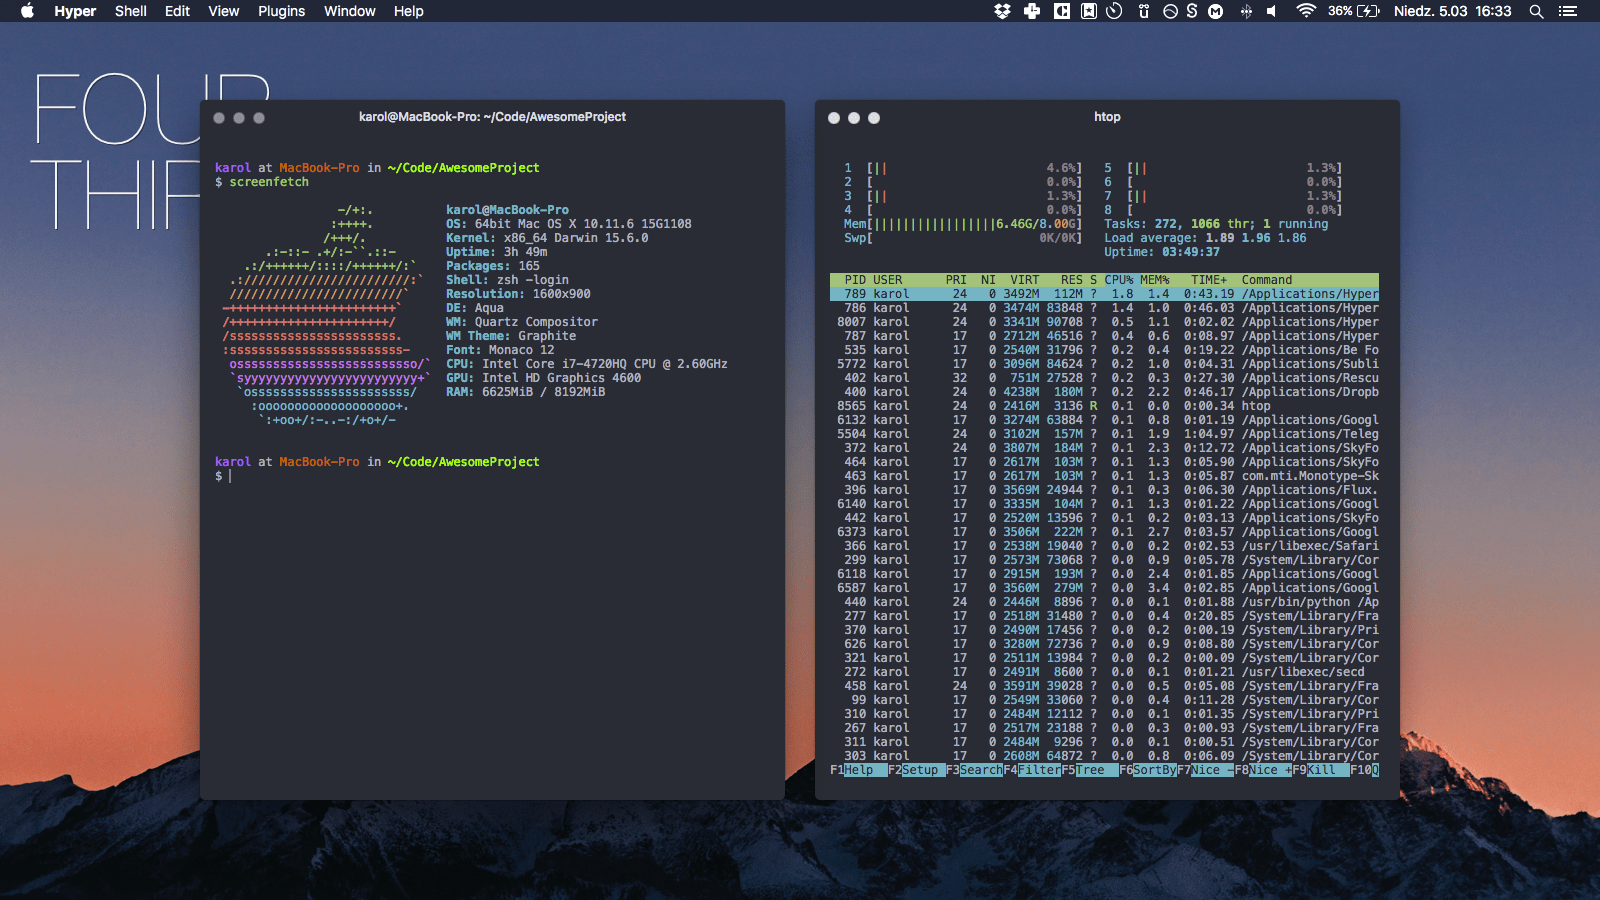This screenshot has width=1600, height=900.
Task: Click F8 Nice + in htop footer
Action: tap(1264, 770)
